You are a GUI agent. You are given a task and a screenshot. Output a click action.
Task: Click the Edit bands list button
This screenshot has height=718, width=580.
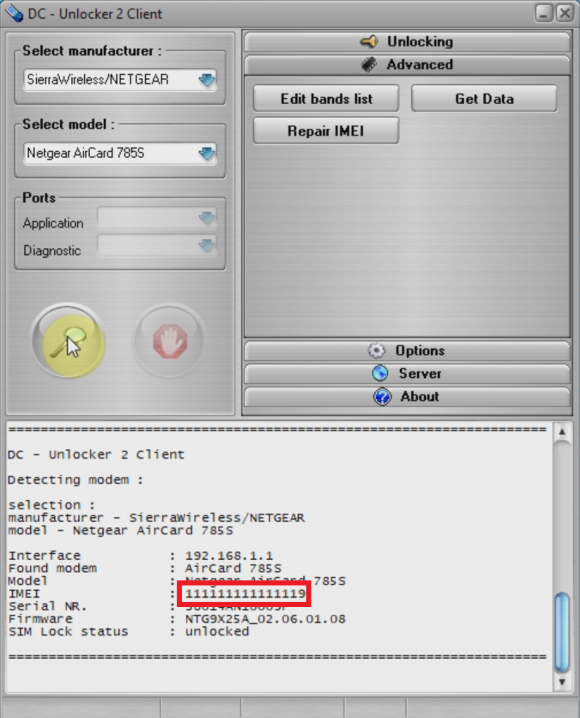326,98
